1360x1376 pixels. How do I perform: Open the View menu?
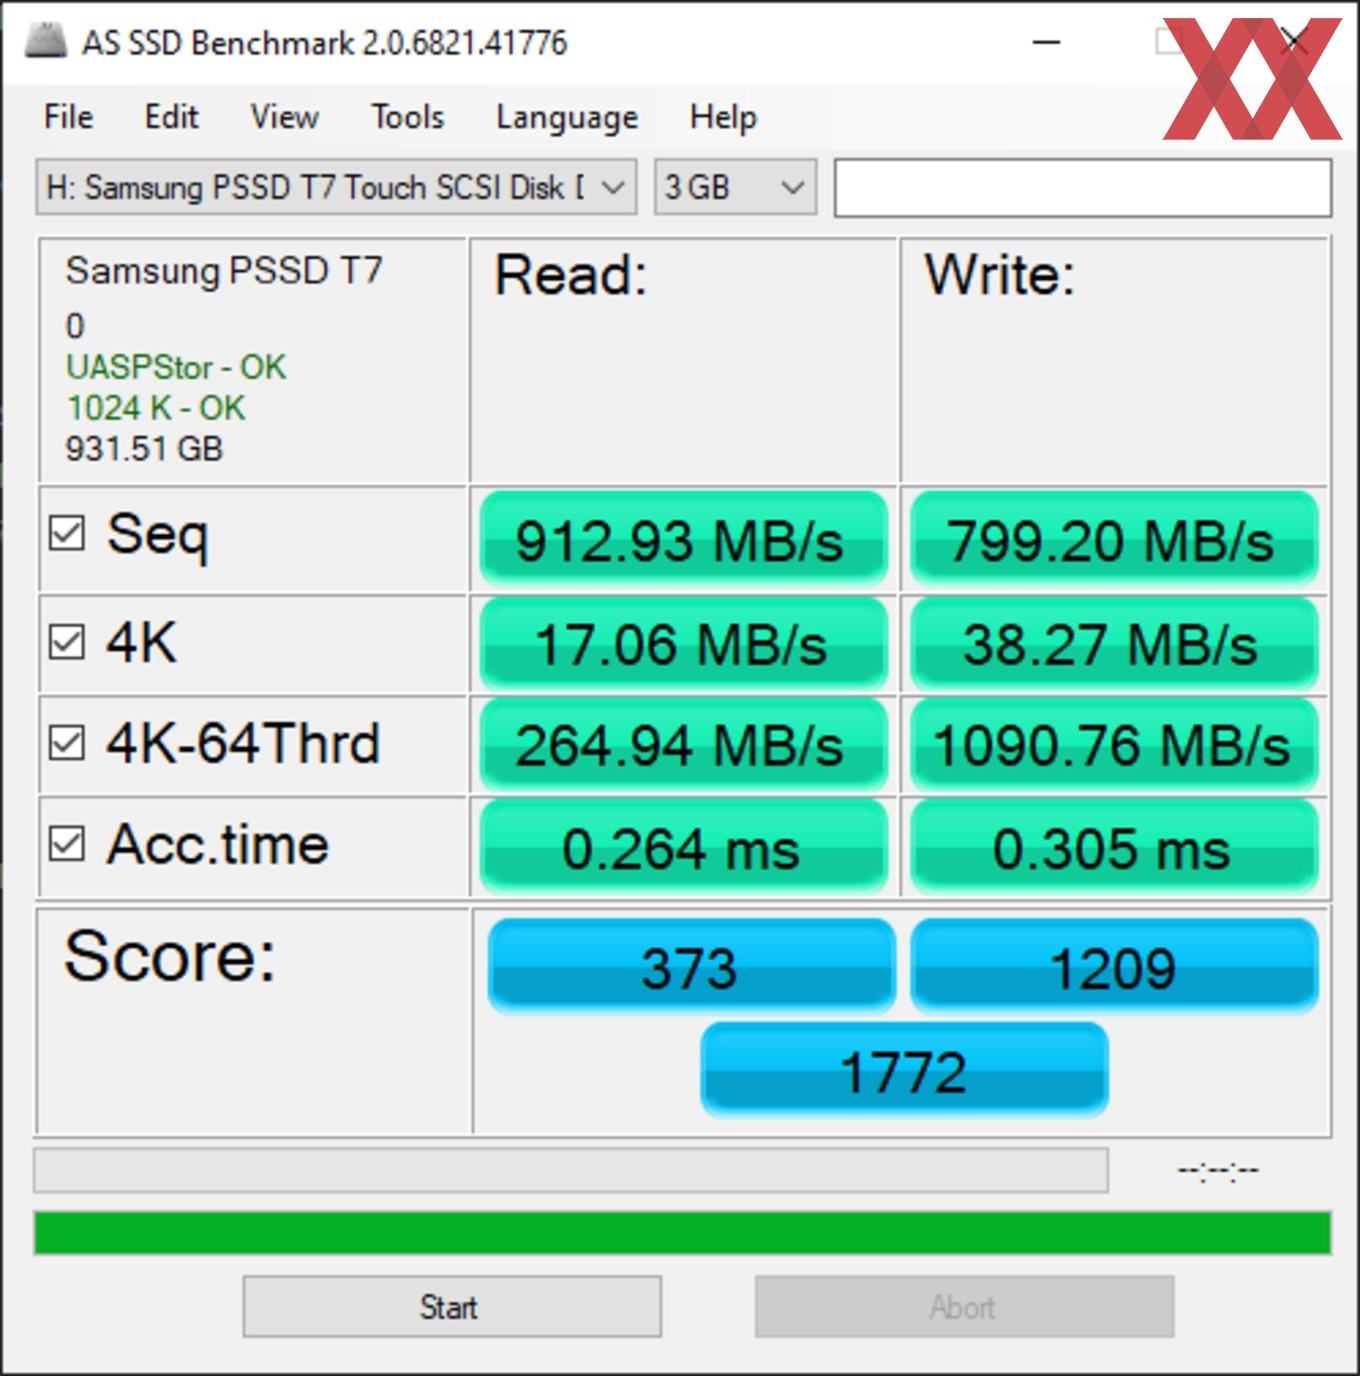(284, 117)
